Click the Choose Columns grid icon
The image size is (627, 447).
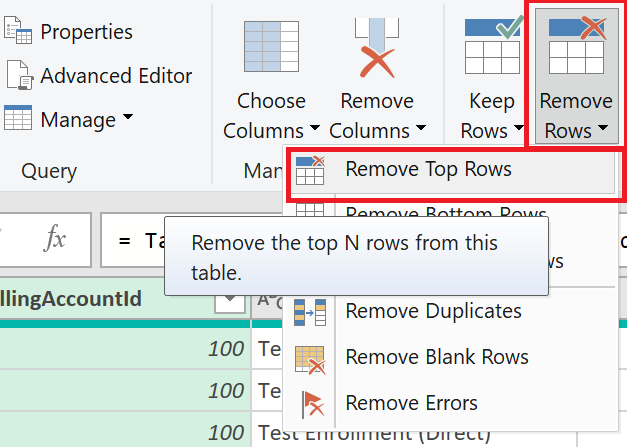(x=272, y=46)
